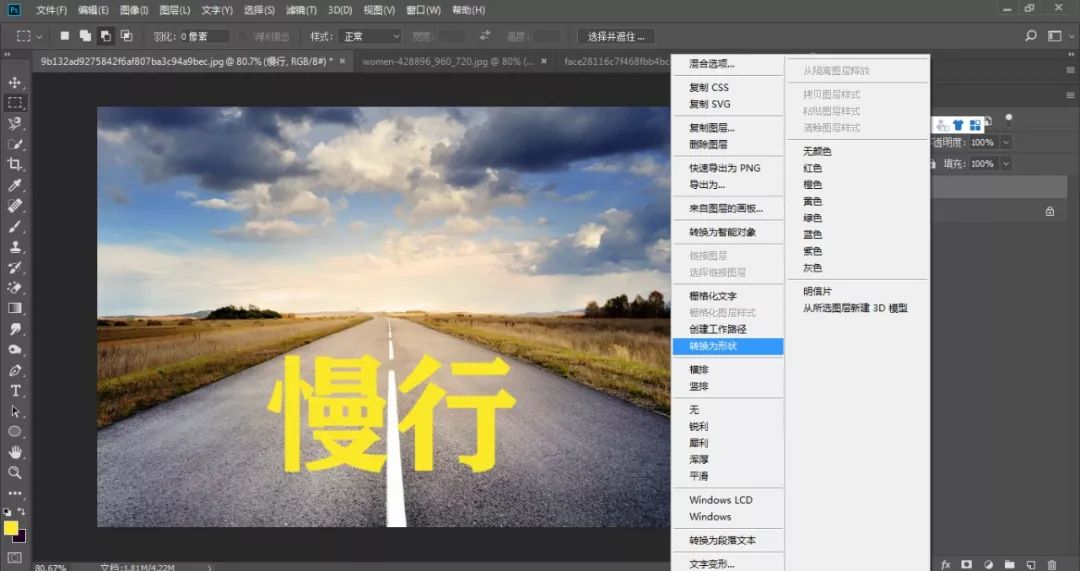Click the yellow foreground color swatch
The width and height of the screenshot is (1080, 571).
click(x=10, y=528)
